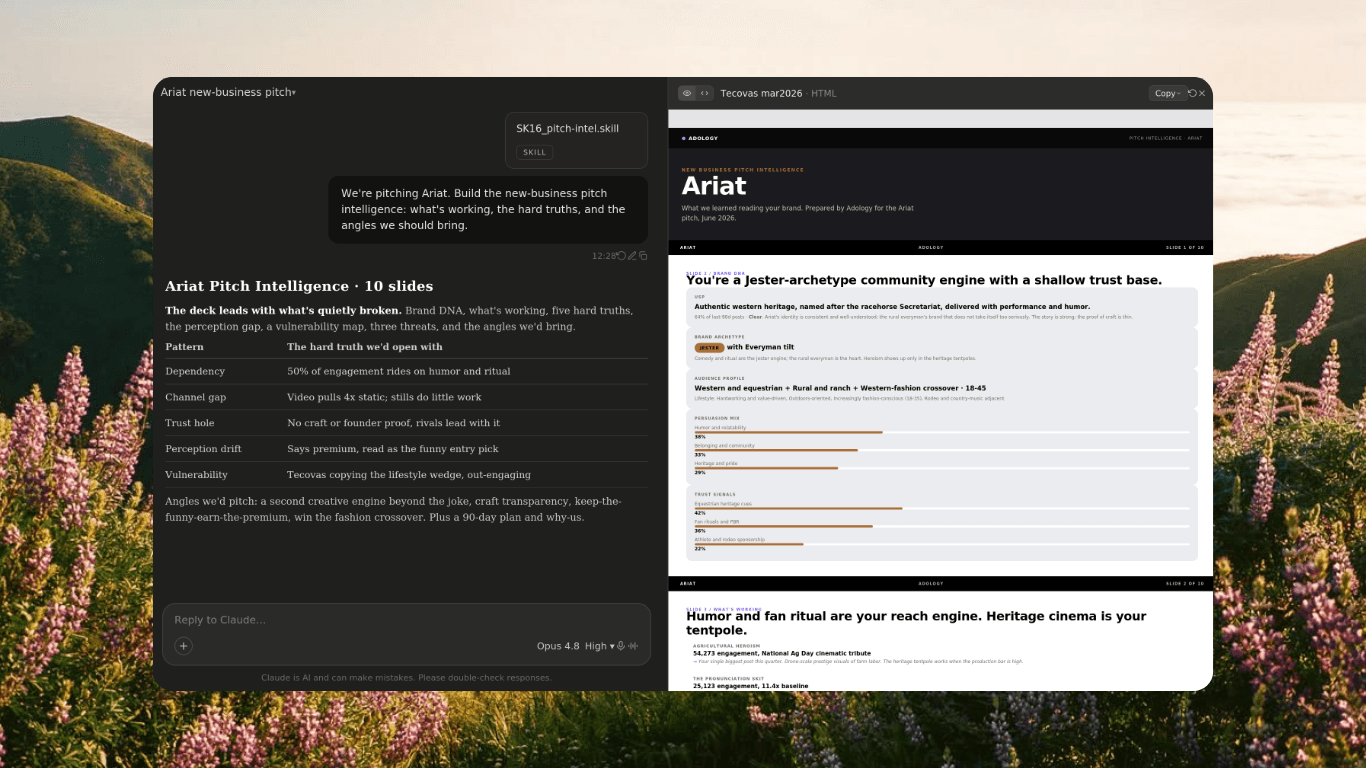Click the ADOLOGY logo in the slide header
Screen dimensions: 1366x768
pyautogui.click(x=700, y=138)
